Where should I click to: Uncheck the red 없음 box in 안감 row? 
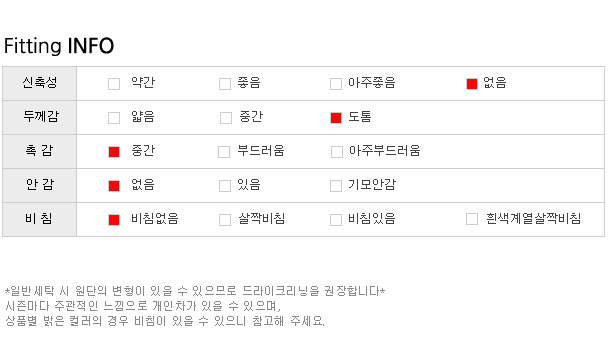114,186
